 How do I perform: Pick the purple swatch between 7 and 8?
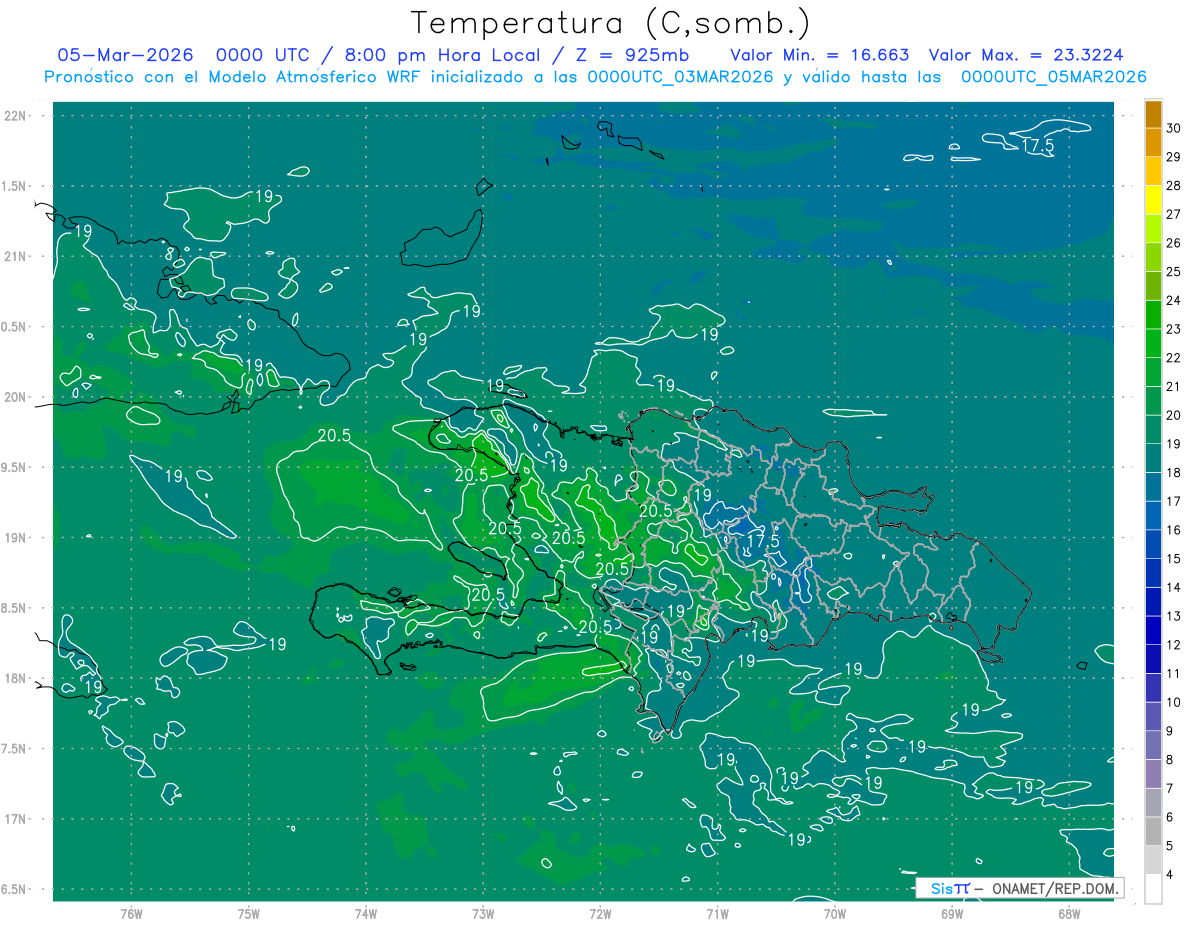(x=1153, y=774)
